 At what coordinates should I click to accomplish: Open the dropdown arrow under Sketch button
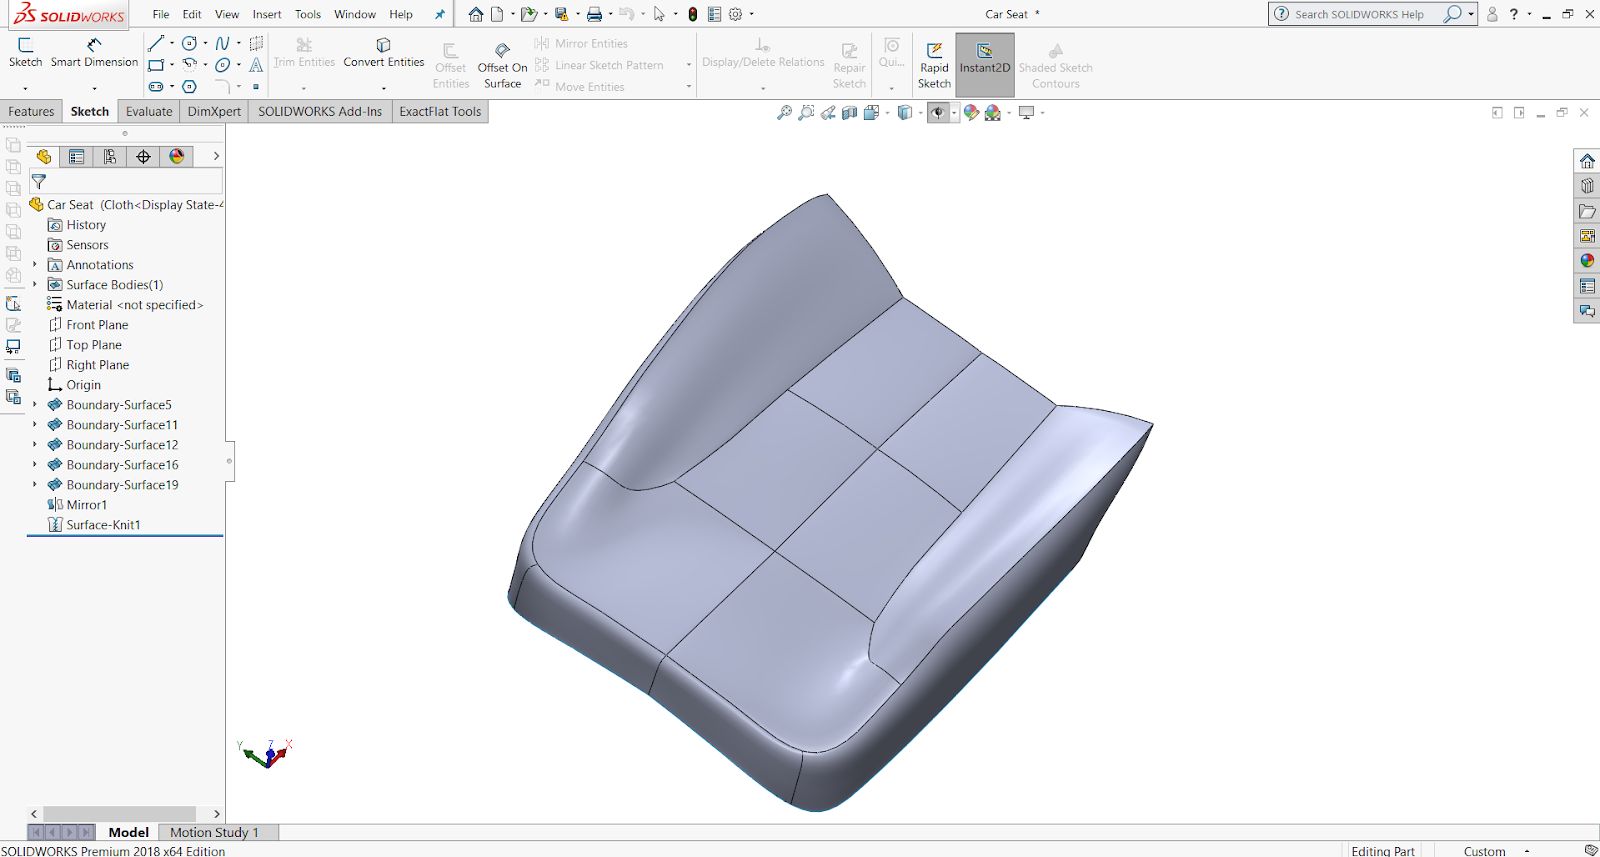[x=25, y=88]
